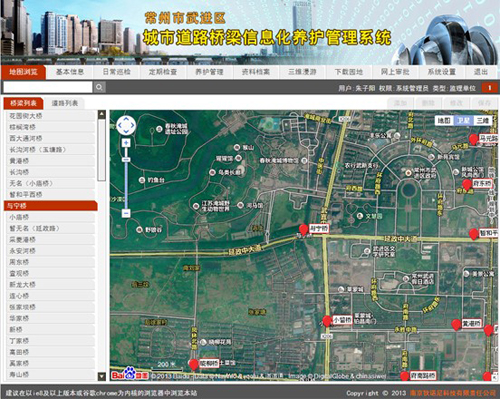Click the 野趣谷 point-of-interest icon
Screen dimensions: 500x399
140,230
